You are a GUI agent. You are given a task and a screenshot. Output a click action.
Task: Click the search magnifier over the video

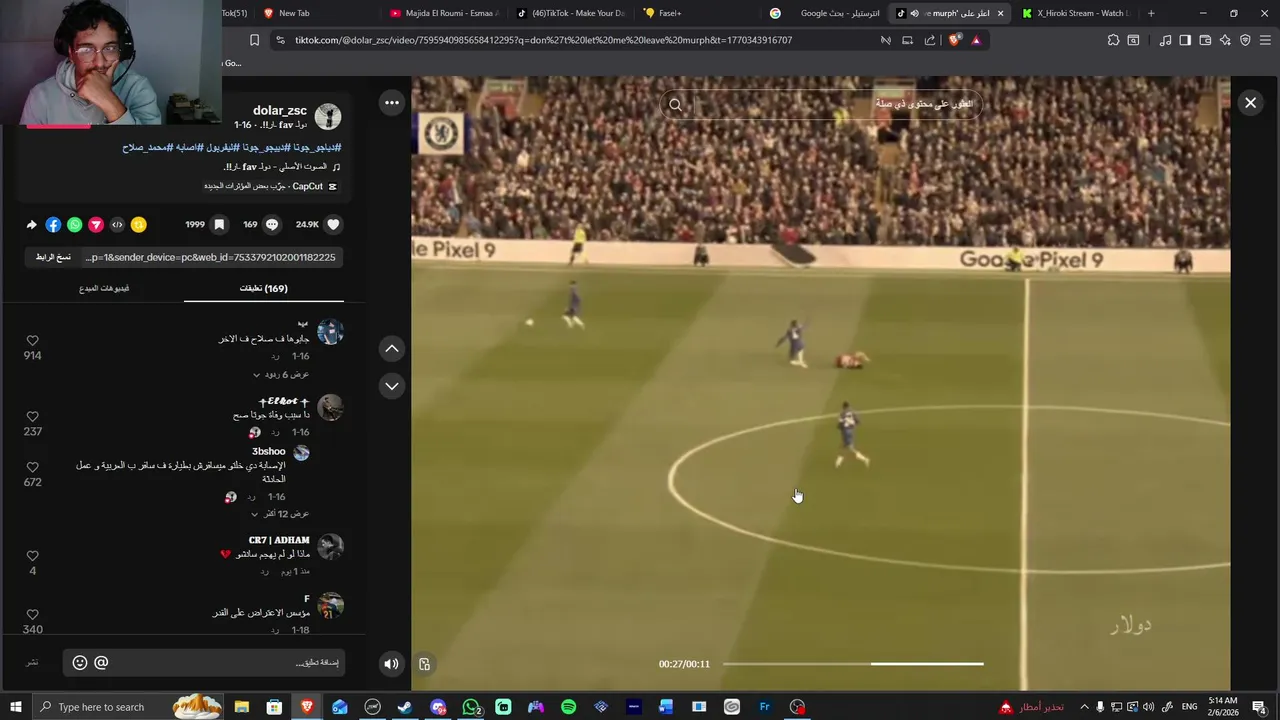click(x=675, y=104)
